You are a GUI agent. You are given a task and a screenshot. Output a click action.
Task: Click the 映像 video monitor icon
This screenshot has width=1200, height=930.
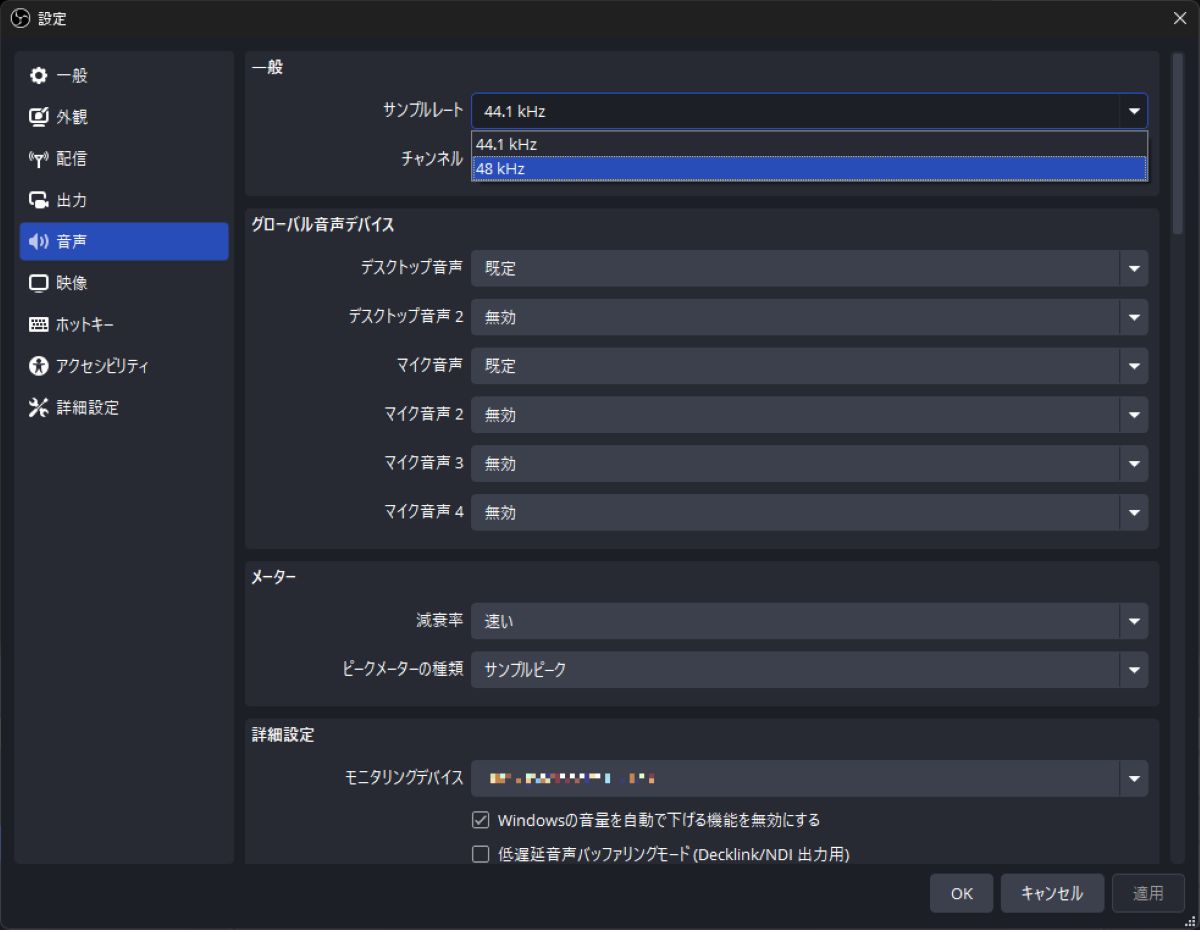(39, 283)
